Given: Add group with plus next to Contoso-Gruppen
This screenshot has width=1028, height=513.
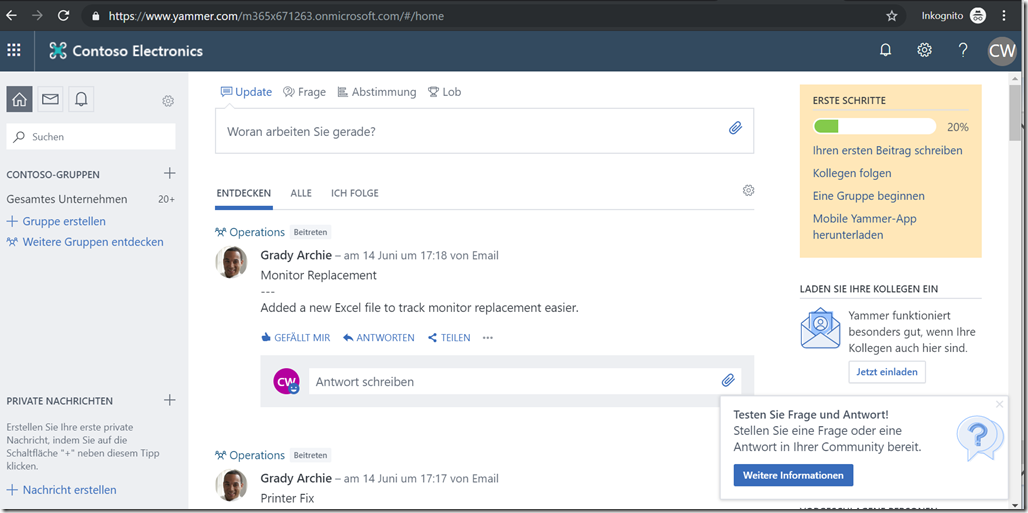Looking at the screenshot, I should [x=169, y=173].
